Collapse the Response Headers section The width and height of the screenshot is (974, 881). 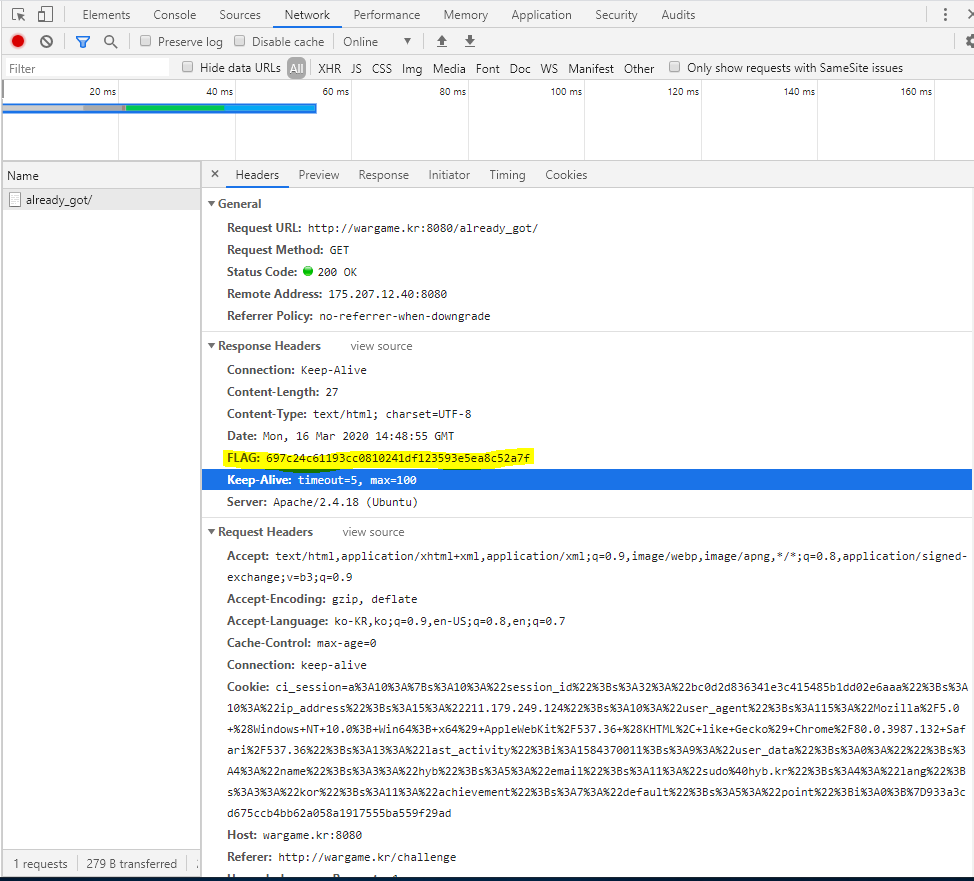211,345
